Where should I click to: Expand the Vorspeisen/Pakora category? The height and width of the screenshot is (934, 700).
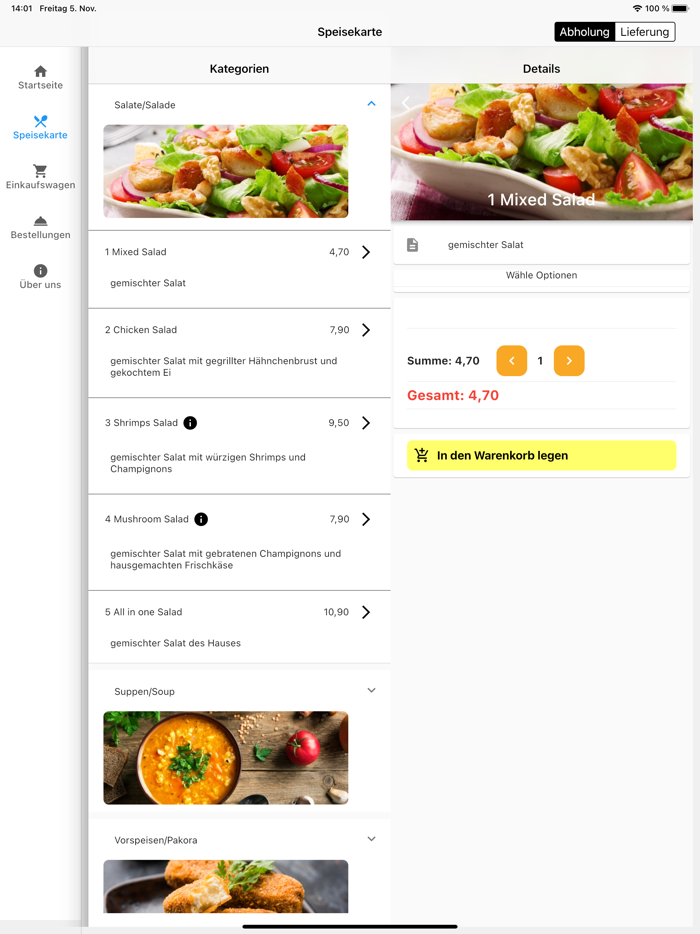pyautogui.click(x=371, y=839)
